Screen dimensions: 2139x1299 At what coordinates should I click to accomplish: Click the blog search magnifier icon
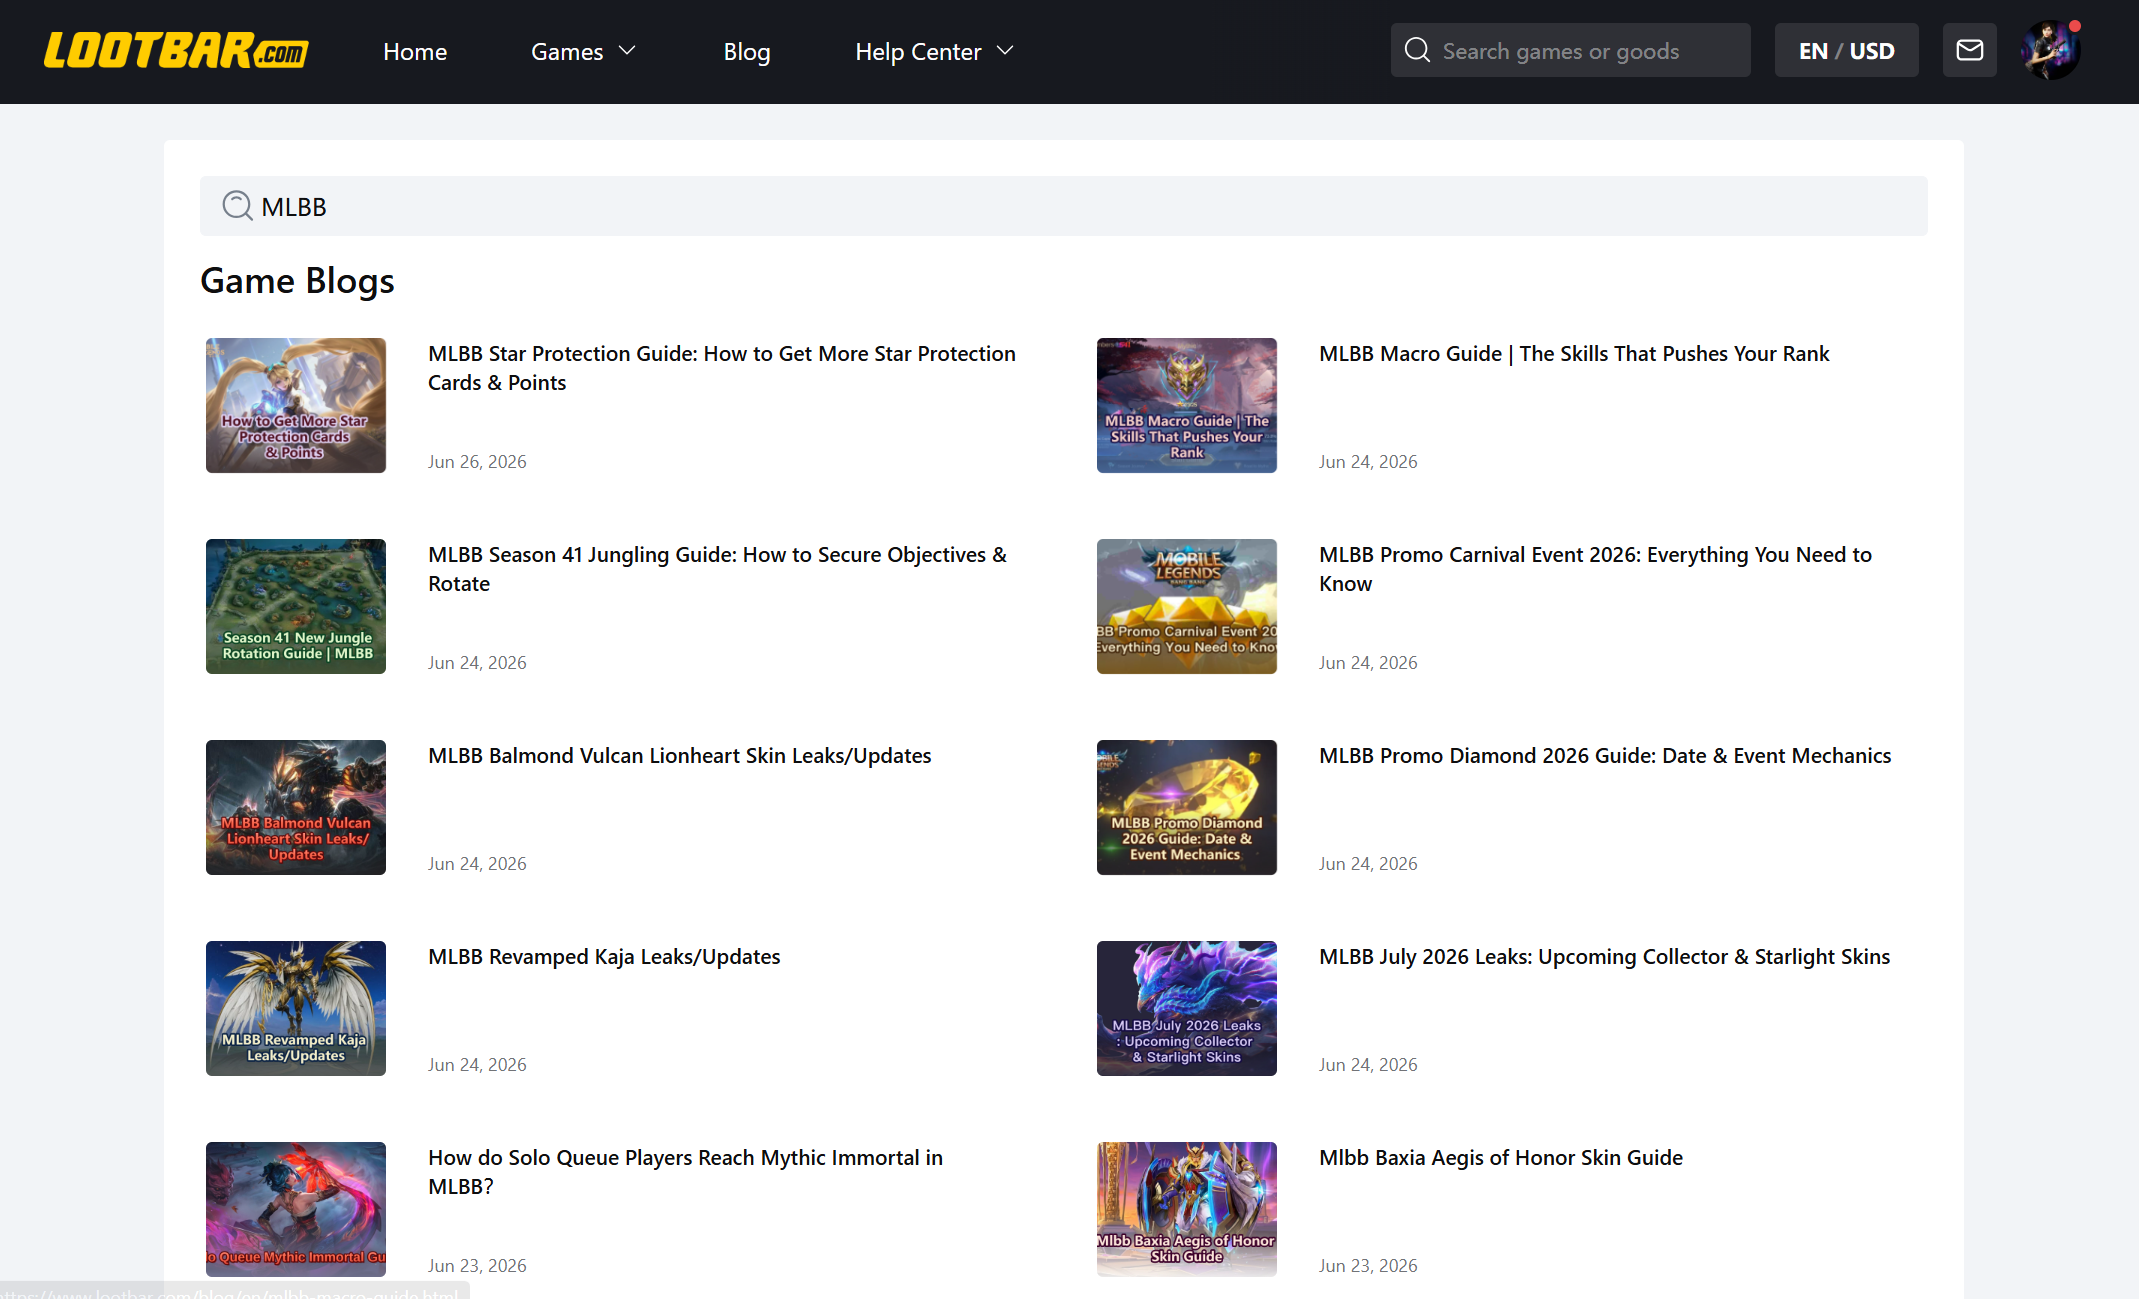[x=237, y=206]
